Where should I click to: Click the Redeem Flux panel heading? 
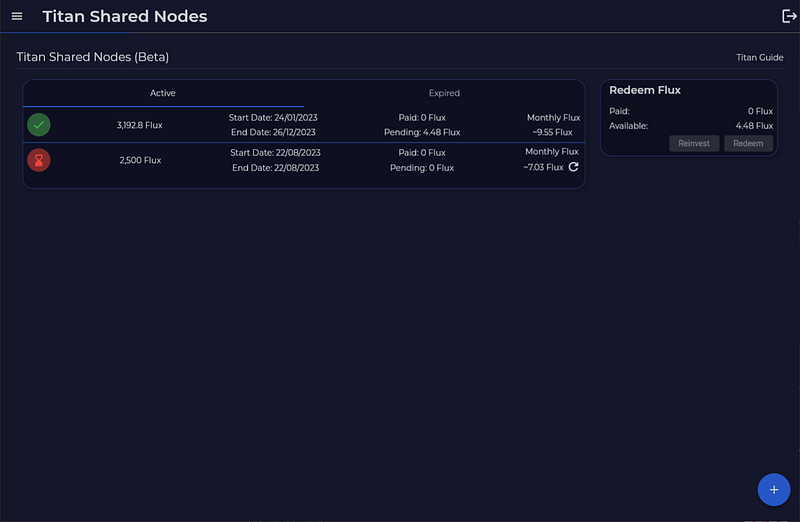pyautogui.click(x=645, y=90)
